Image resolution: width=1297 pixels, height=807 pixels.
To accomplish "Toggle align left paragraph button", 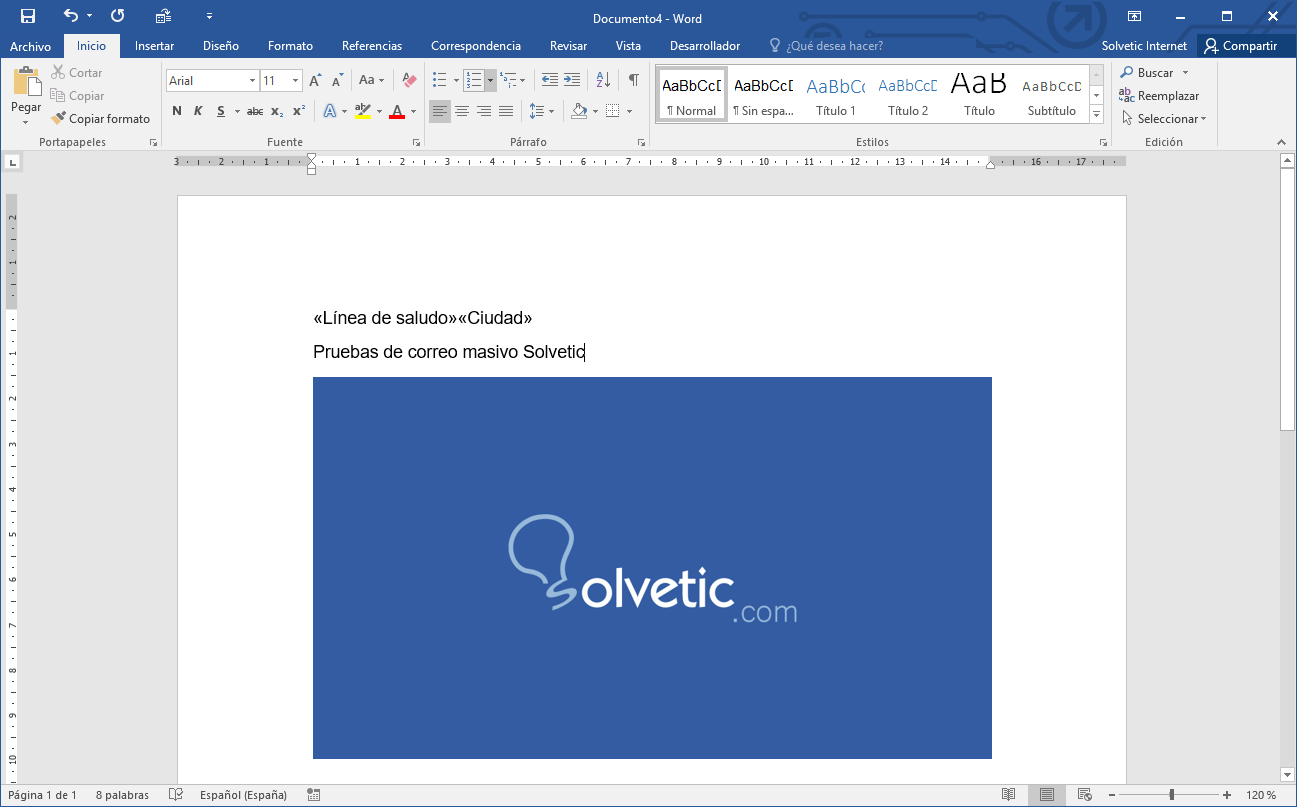I will 440,111.
